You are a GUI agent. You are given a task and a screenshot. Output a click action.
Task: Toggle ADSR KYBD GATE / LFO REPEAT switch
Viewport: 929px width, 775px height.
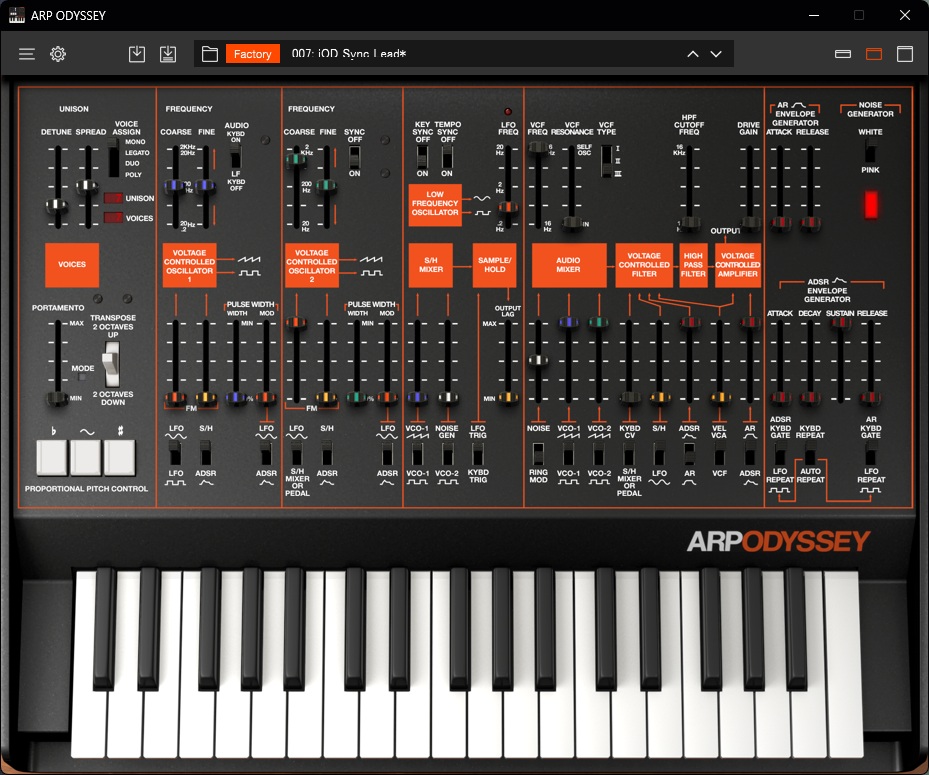pos(780,454)
